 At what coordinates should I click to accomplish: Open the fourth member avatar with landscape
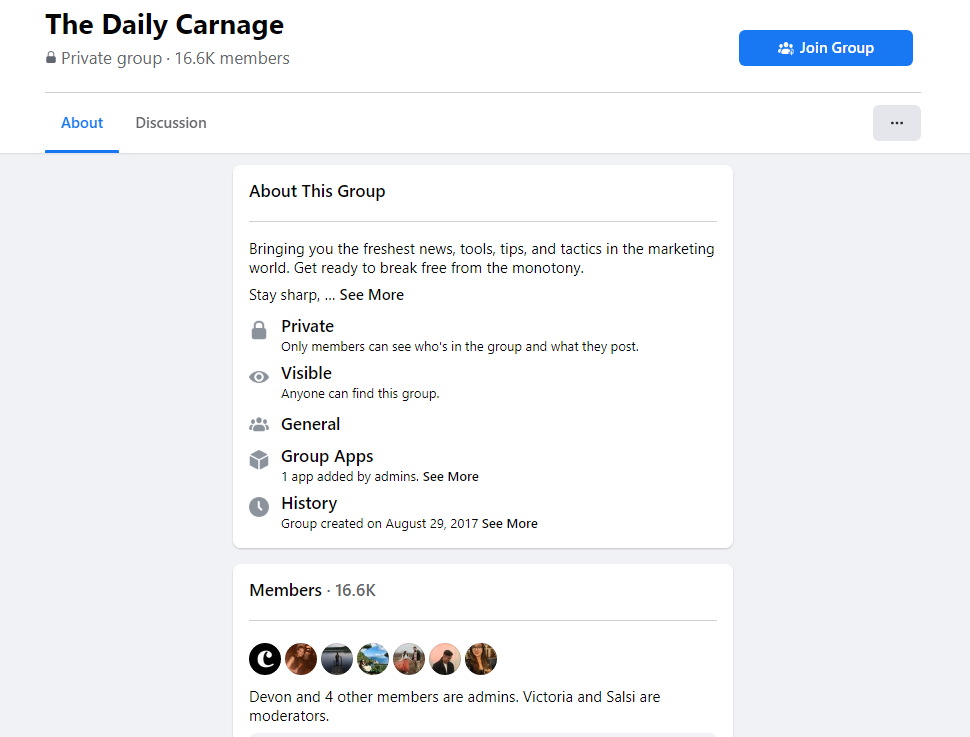click(373, 659)
